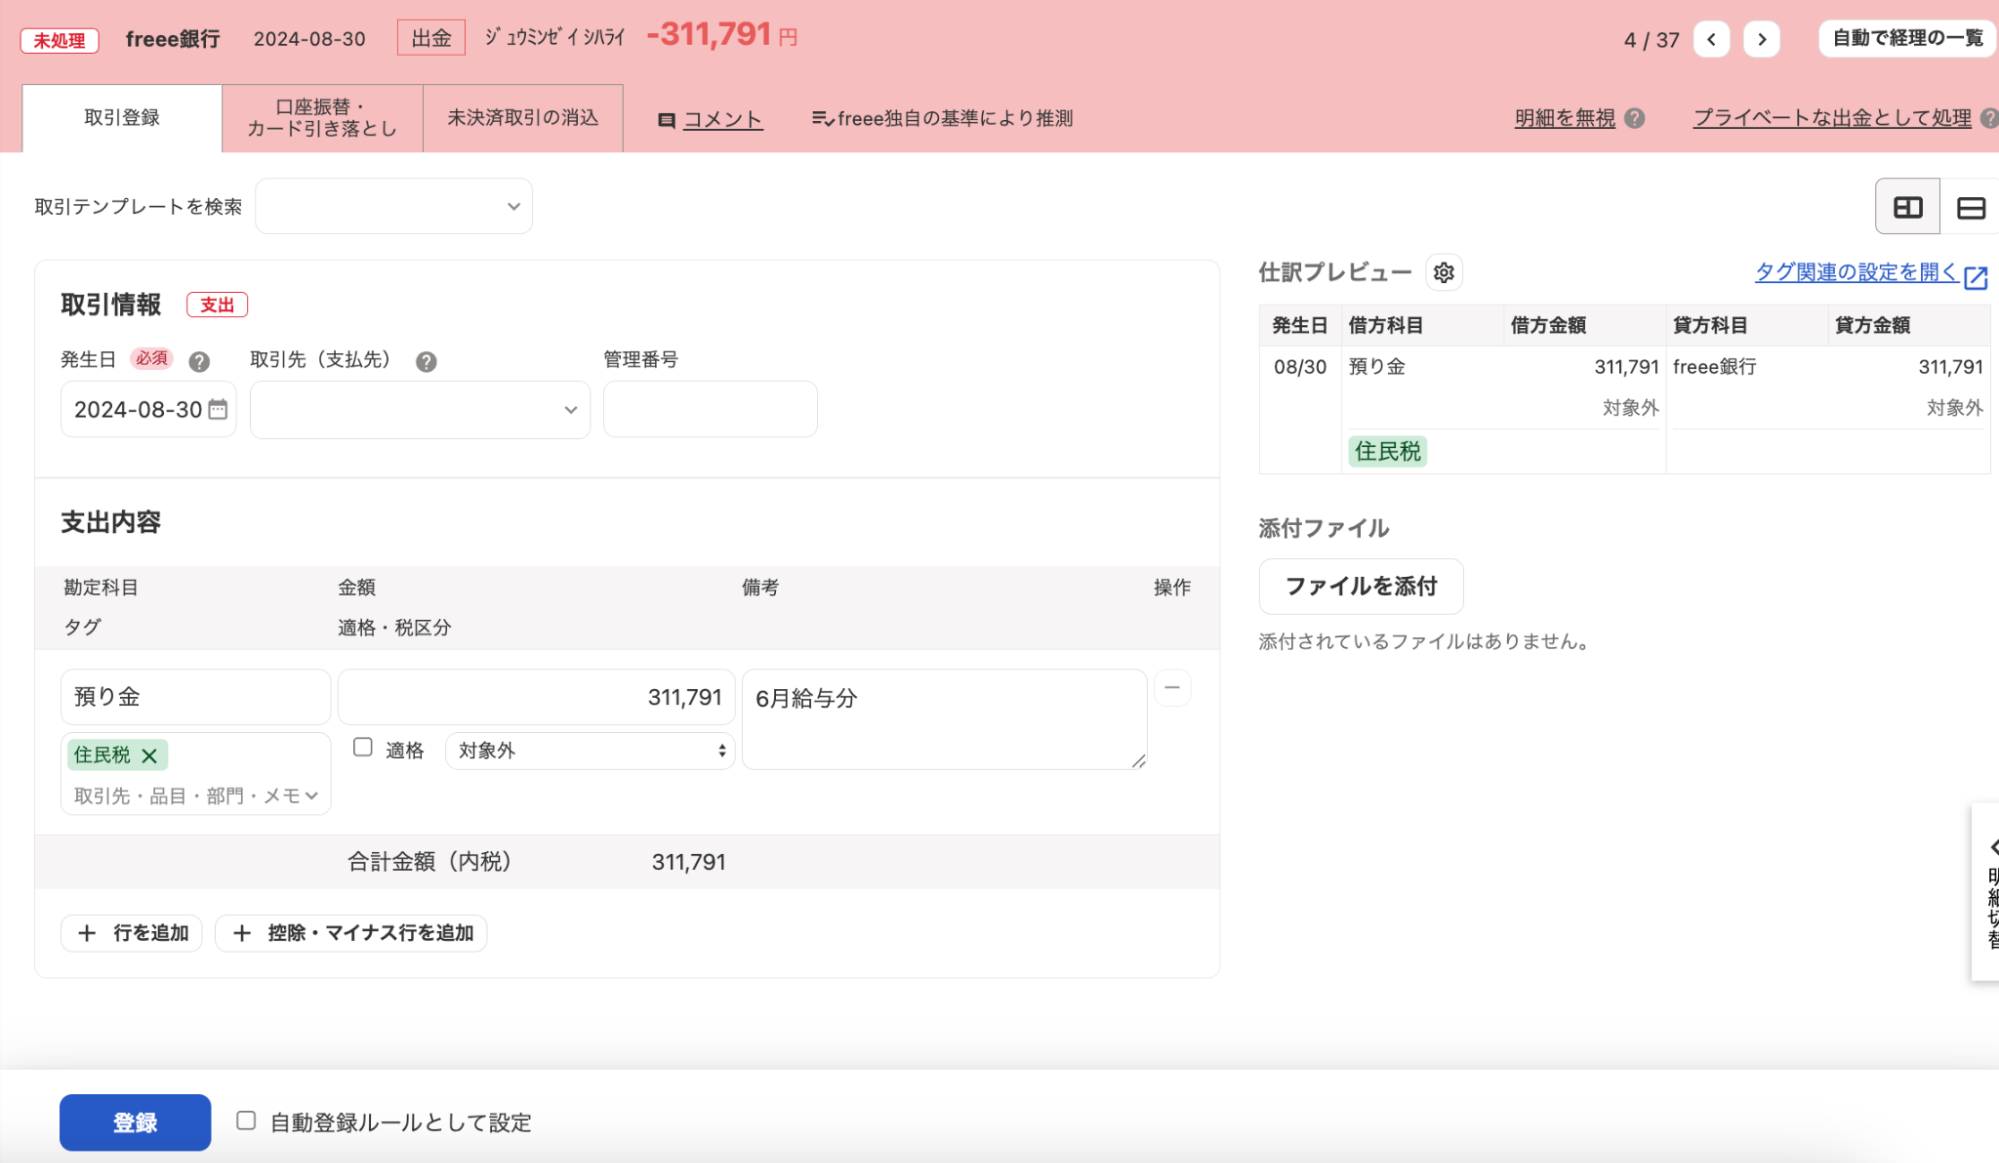This screenshot has height=1163, width=1999.
Task: Click the 4 / 37 page counter
Action: click(1651, 40)
